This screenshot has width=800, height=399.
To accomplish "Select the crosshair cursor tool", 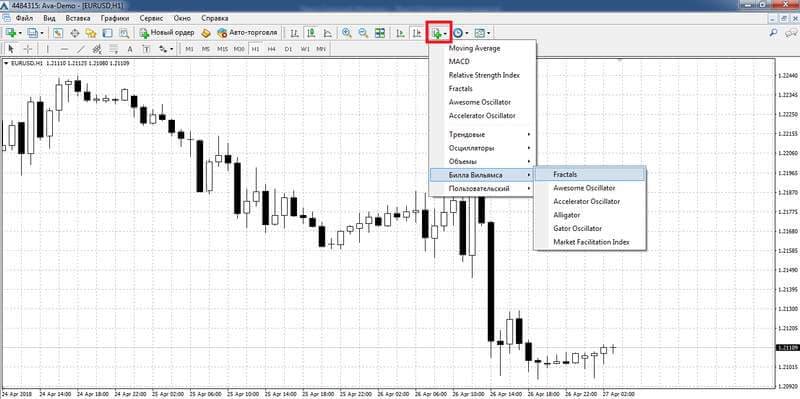I will click(28, 49).
